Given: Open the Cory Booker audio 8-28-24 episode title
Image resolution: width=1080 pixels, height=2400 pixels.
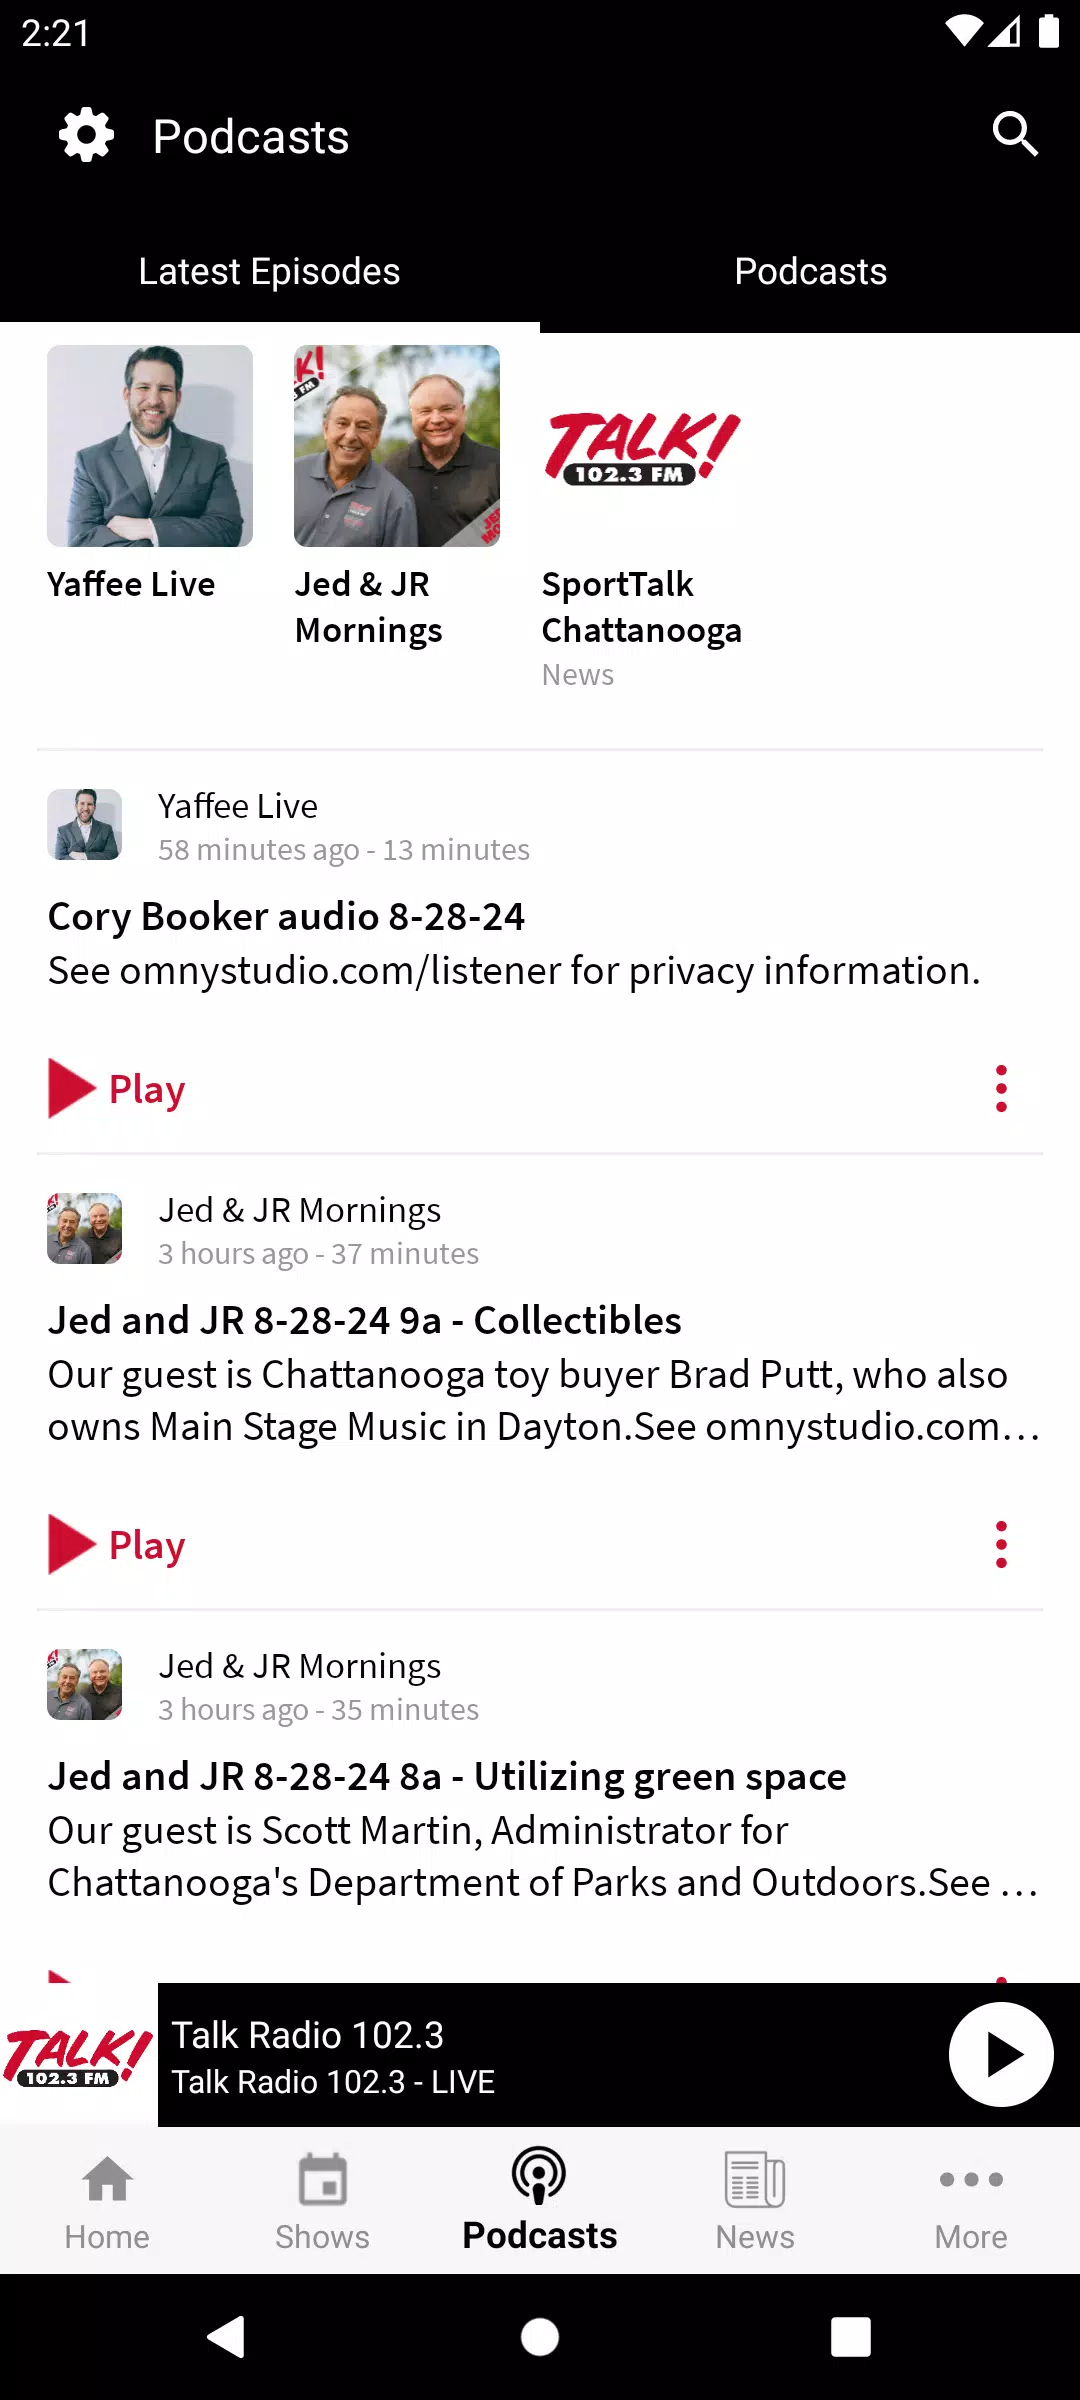Looking at the screenshot, I should (x=286, y=916).
